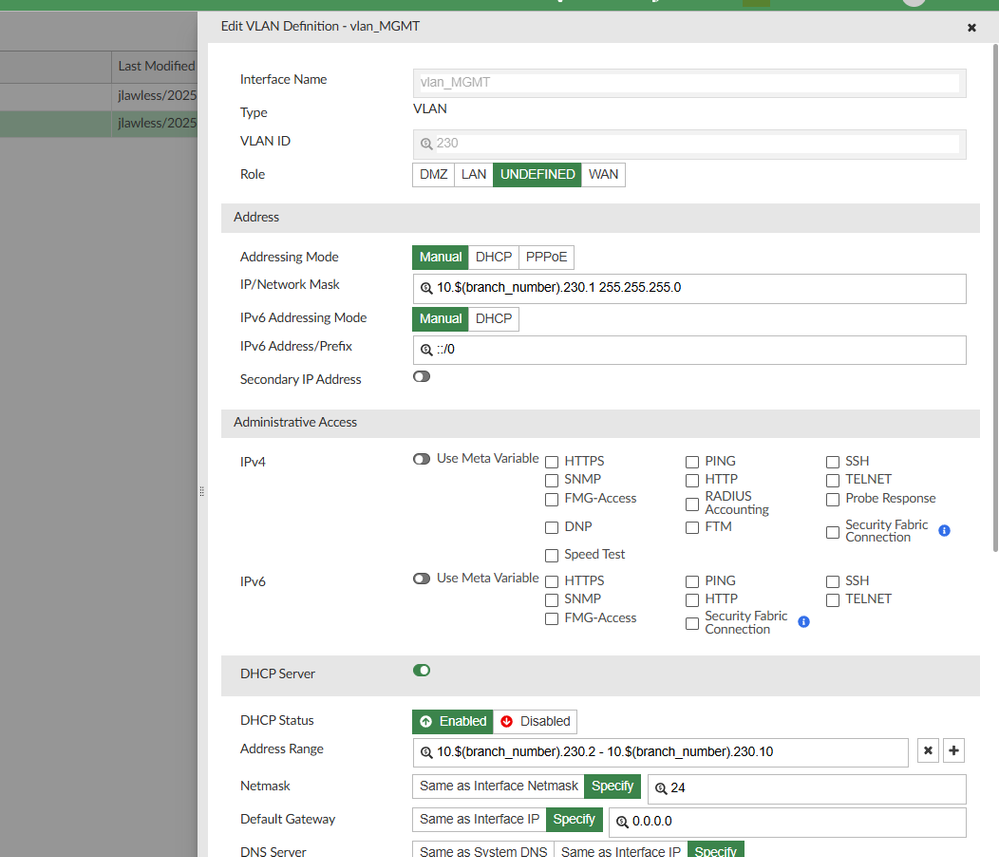Choose Same as System DNS

click(x=483, y=850)
